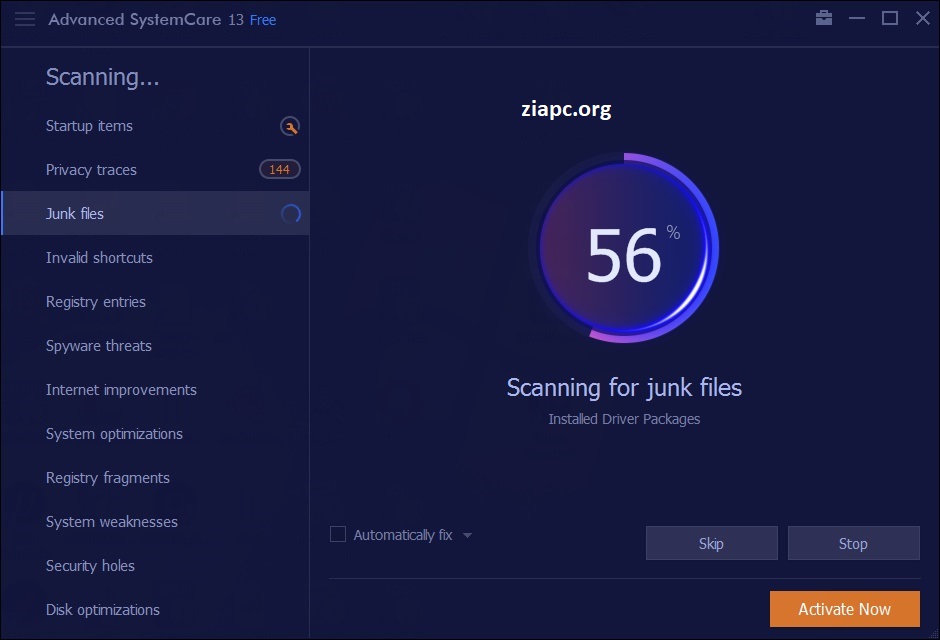Expand the Automatically fix options dropdown
Screen dimensions: 940x640
467,534
